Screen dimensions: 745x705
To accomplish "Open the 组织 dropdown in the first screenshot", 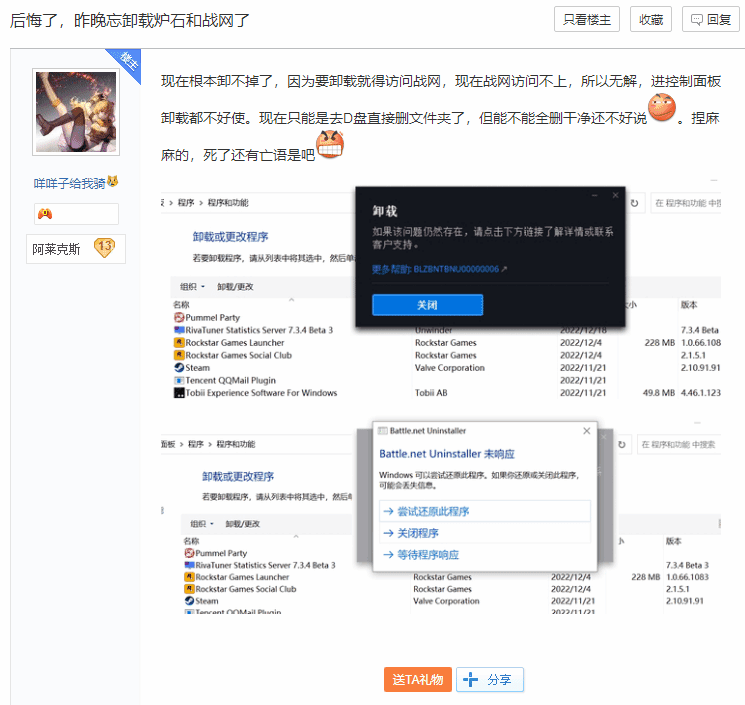I will pyautogui.click(x=192, y=286).
